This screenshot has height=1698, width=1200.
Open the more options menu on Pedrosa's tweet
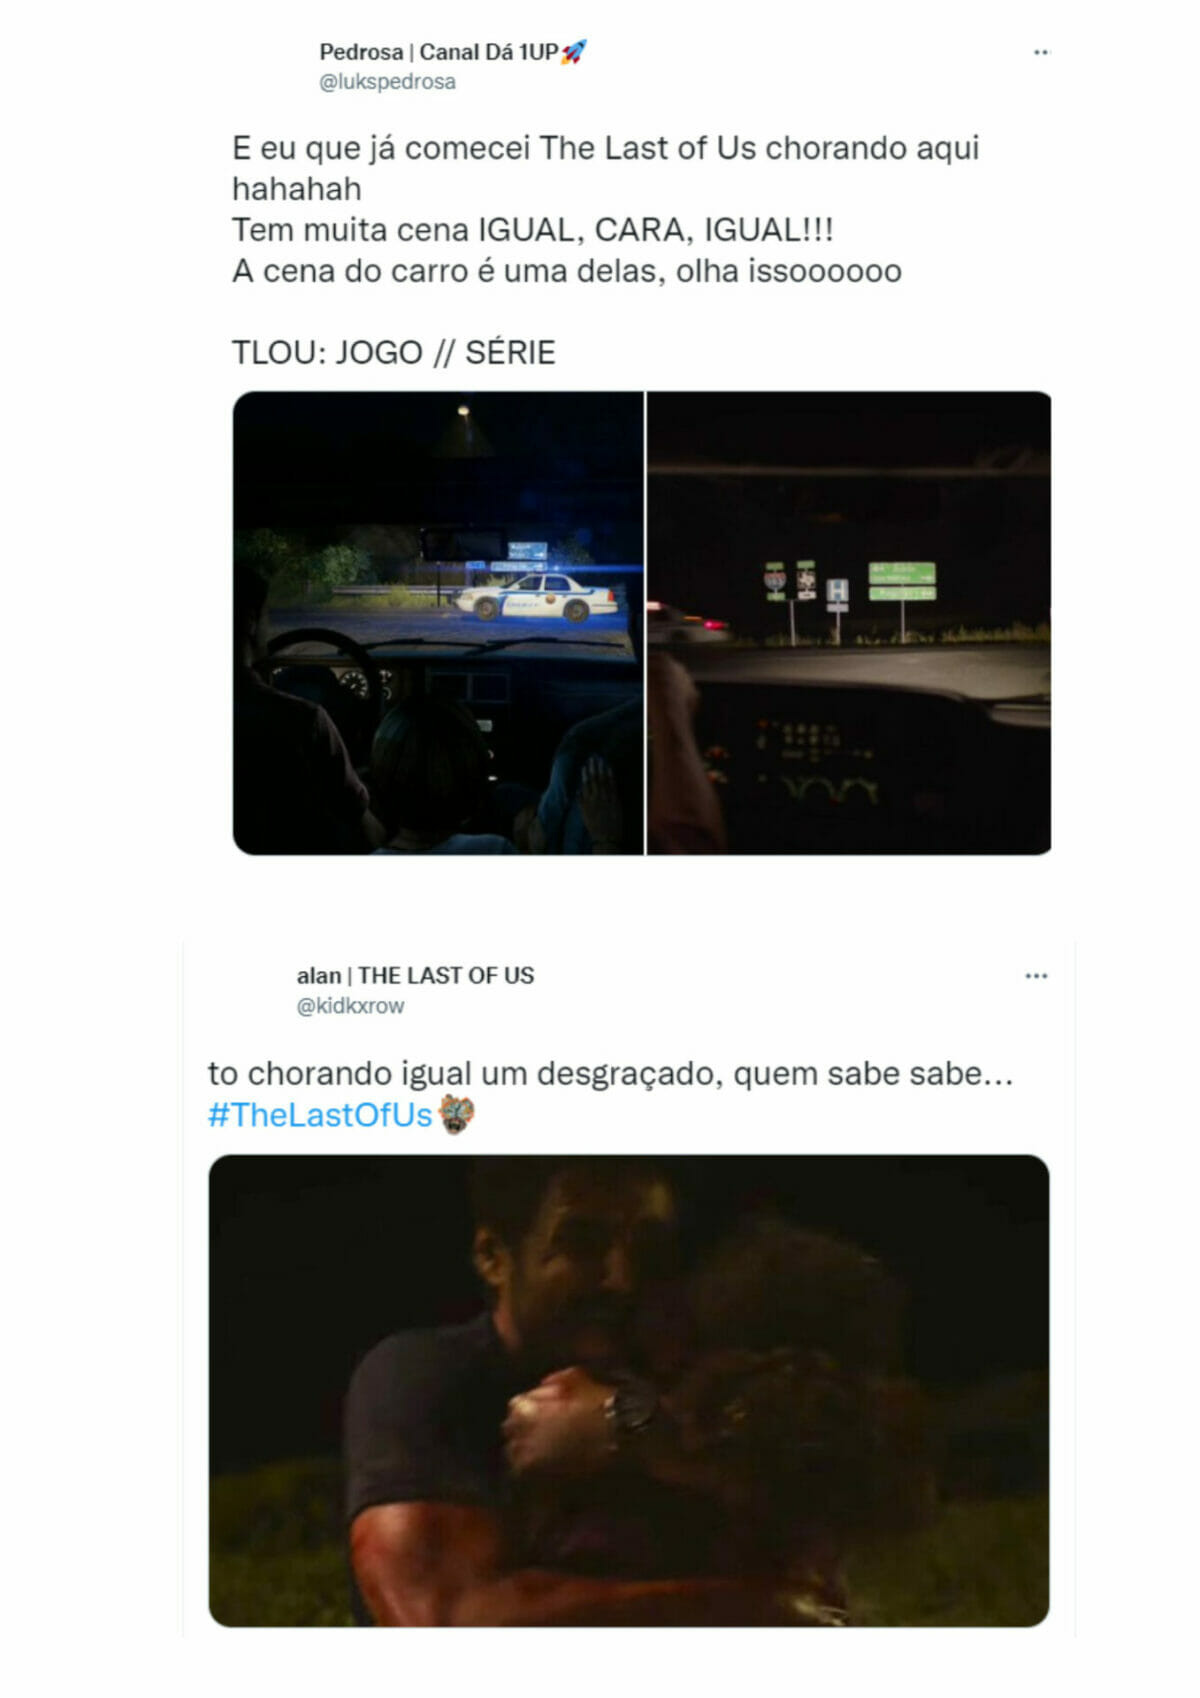click(x=1041, y=52)
